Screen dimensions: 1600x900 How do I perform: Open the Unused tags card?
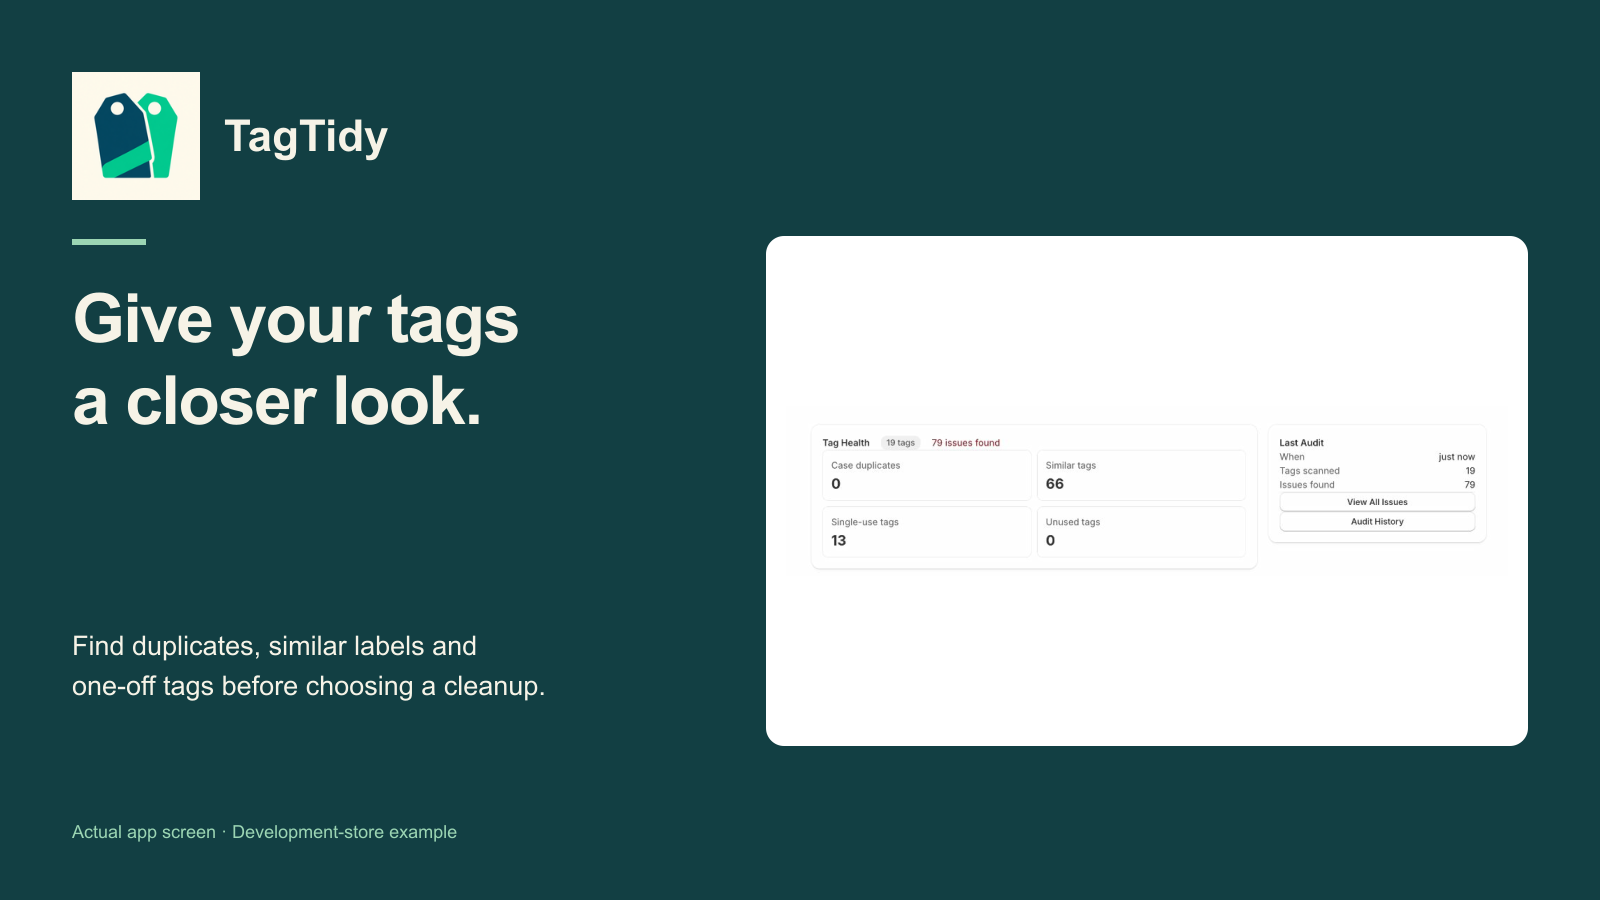[x=1141, y=532]
